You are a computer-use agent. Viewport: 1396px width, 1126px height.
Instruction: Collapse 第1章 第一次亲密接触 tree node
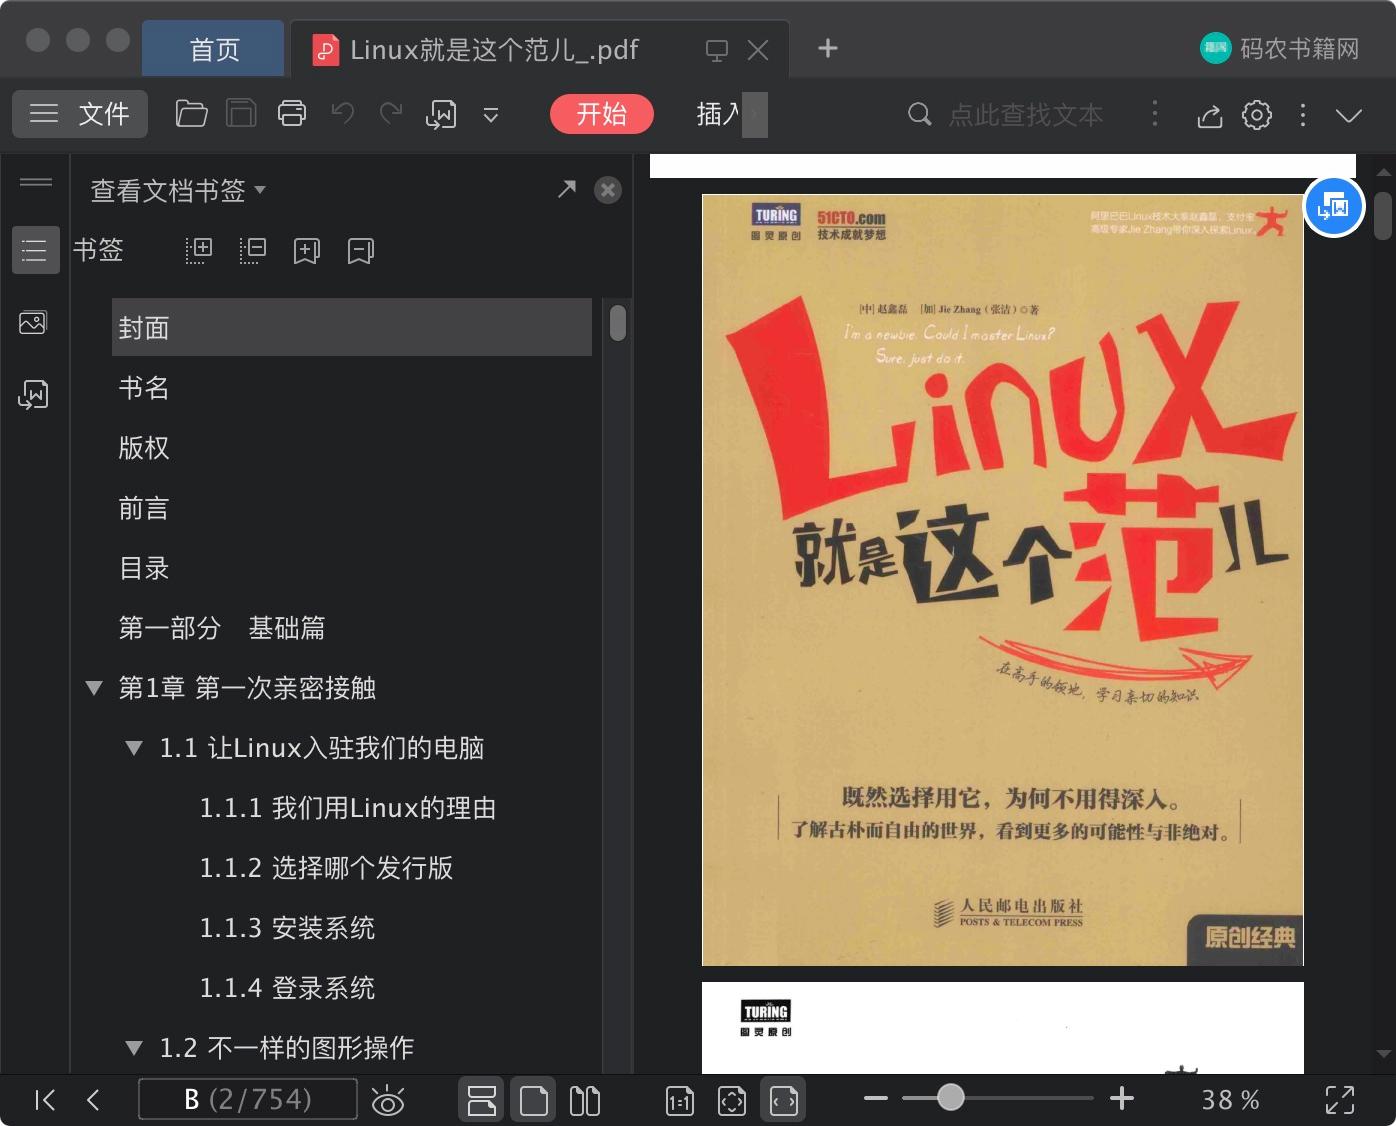pos(94,688)
